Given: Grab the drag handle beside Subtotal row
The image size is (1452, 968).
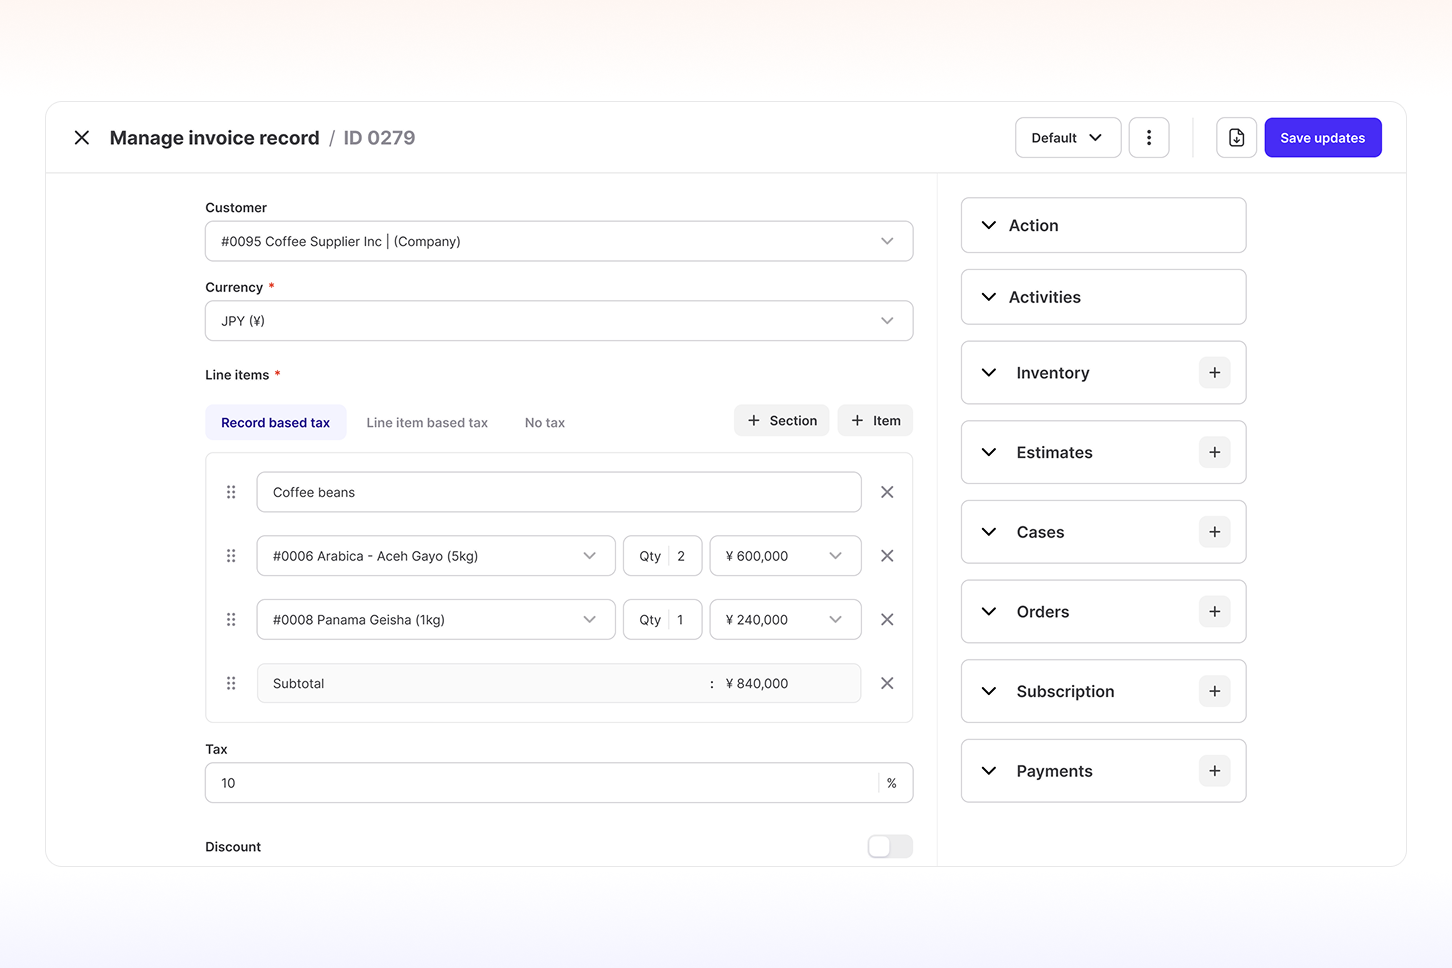Looking at the screenshot, I should tap(231, 684).
